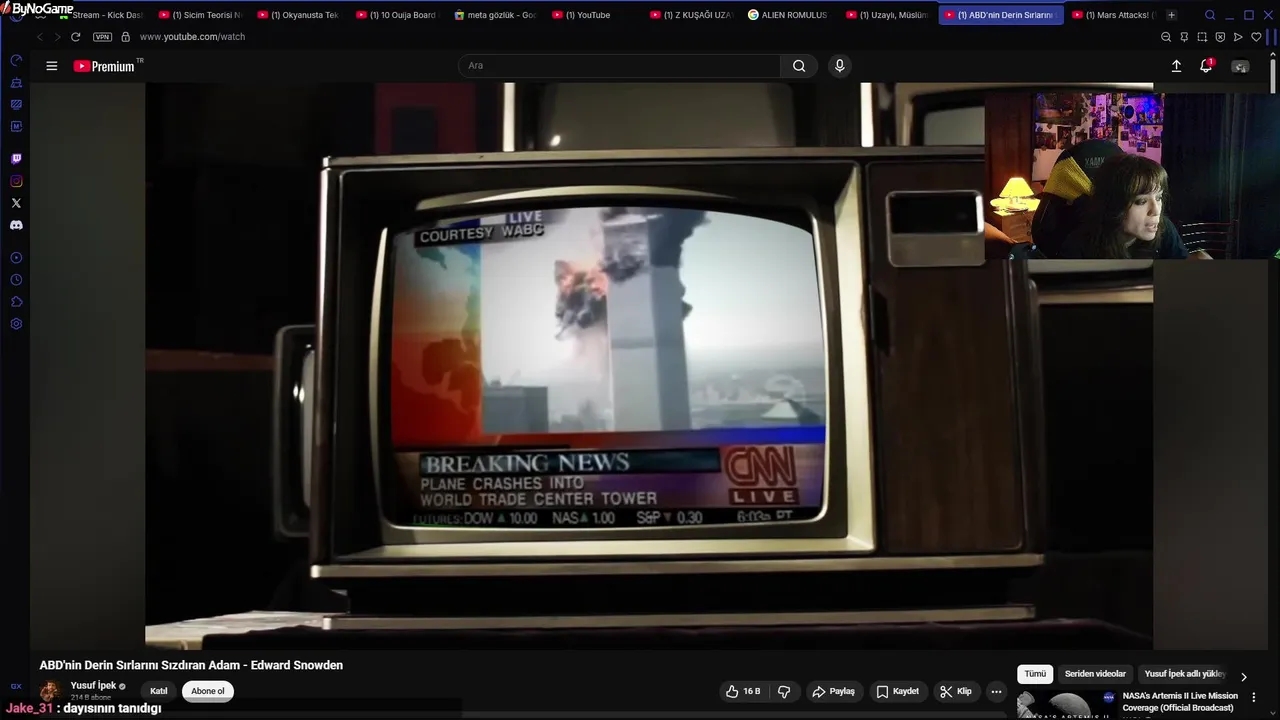Click the Katıl join button

click(x=159, y=691)
